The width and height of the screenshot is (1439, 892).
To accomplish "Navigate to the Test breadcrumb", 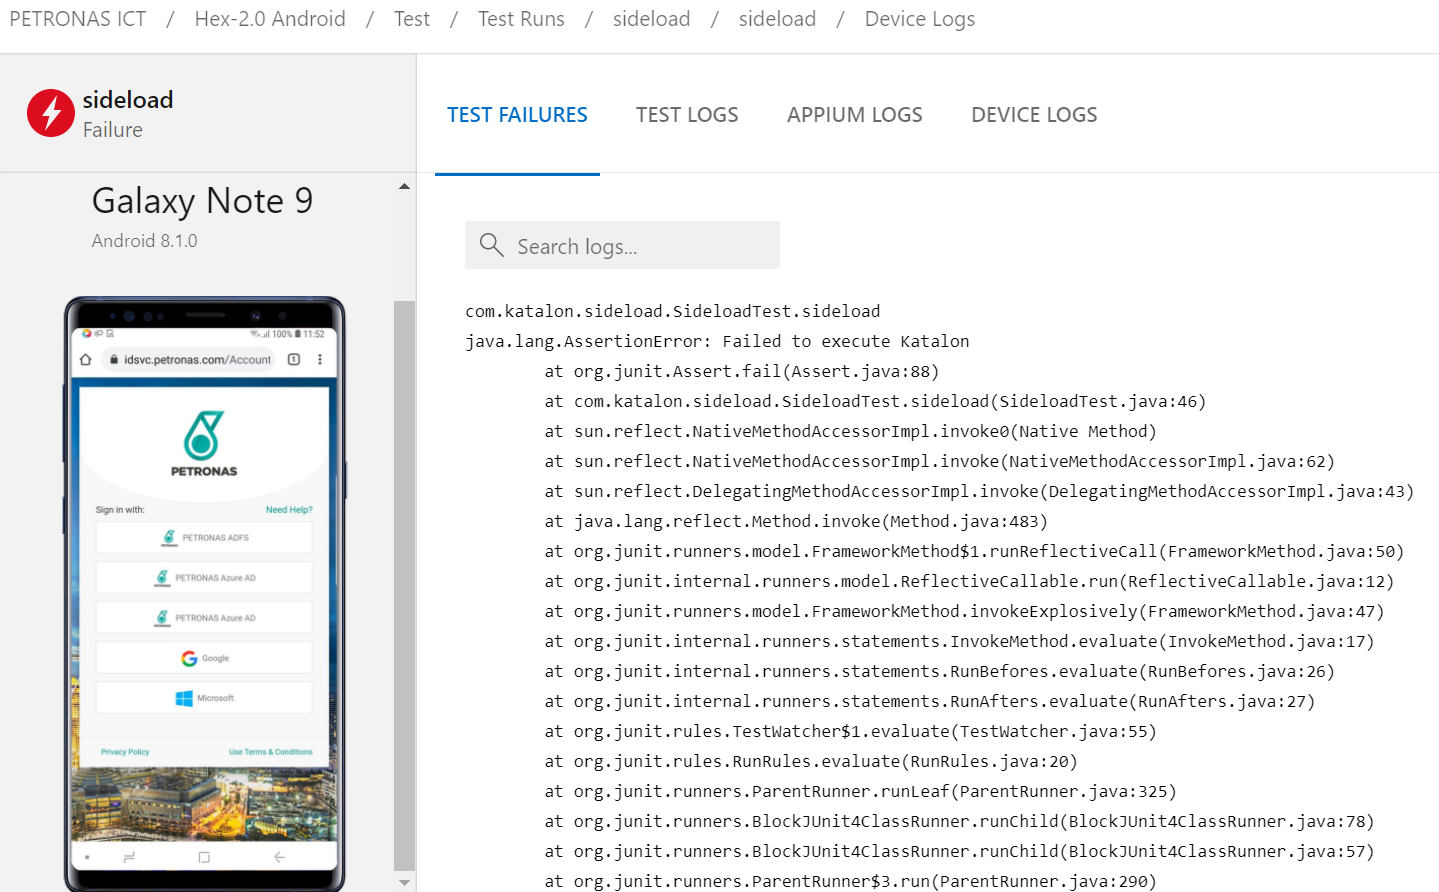I will [412, 19].
